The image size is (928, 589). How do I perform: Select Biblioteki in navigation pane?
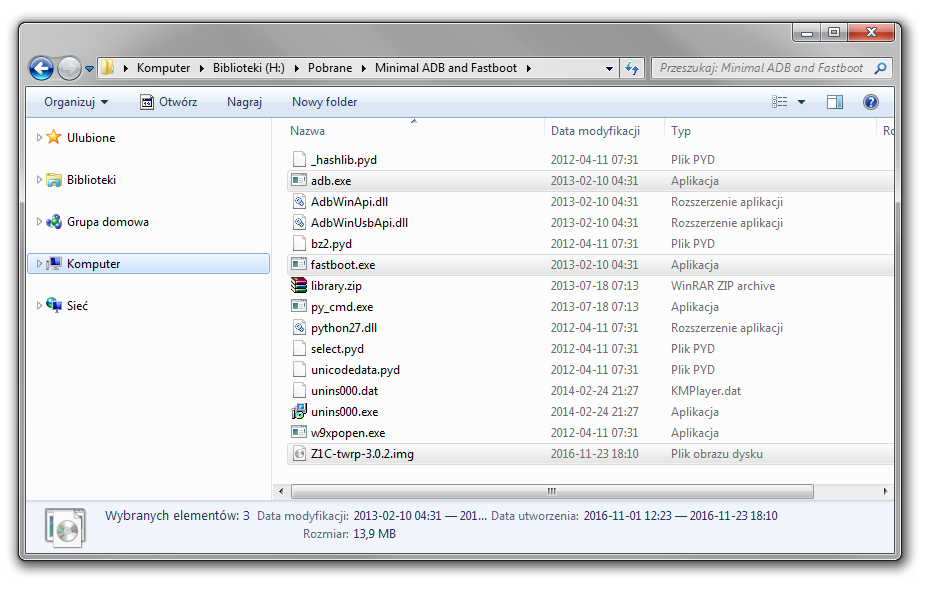[91, 179]
